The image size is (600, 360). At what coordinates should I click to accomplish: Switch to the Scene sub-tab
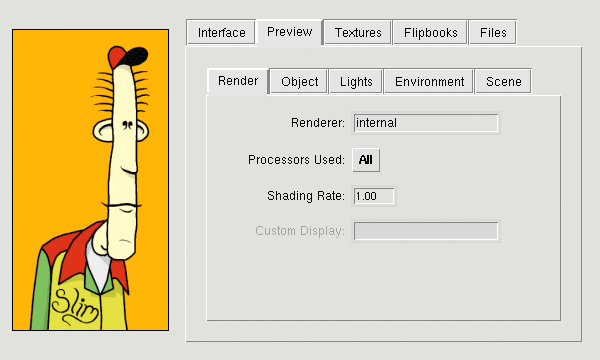coord(504,81)
